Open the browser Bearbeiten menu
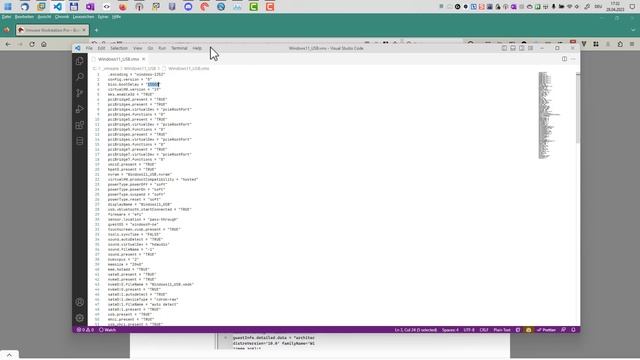Screen dimensions: 640x360 coord(24,17)
